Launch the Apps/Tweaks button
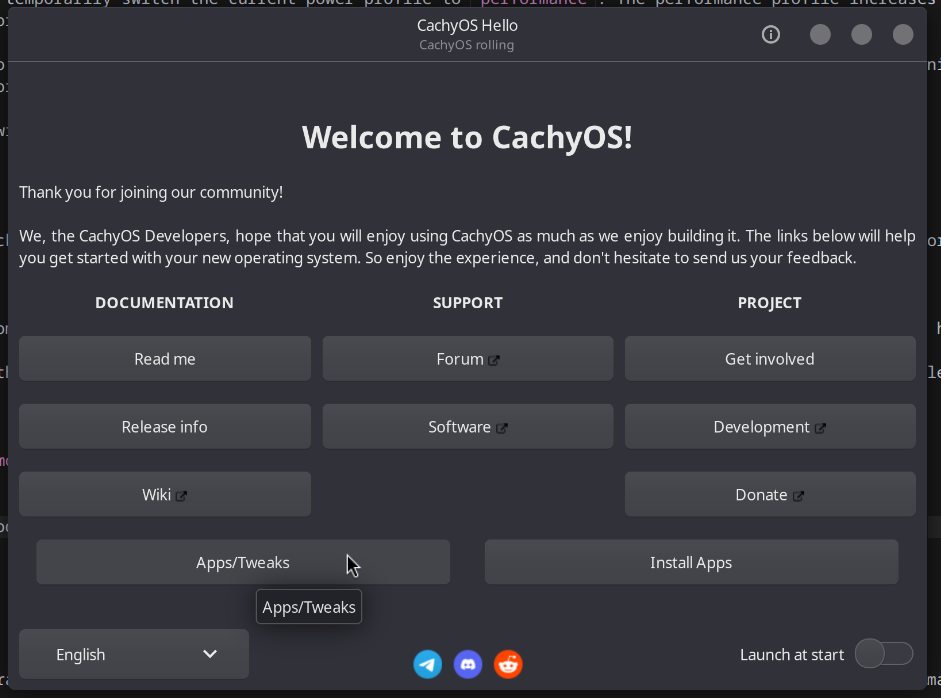The width and height of the screenshot is (941, 698). 243,562
